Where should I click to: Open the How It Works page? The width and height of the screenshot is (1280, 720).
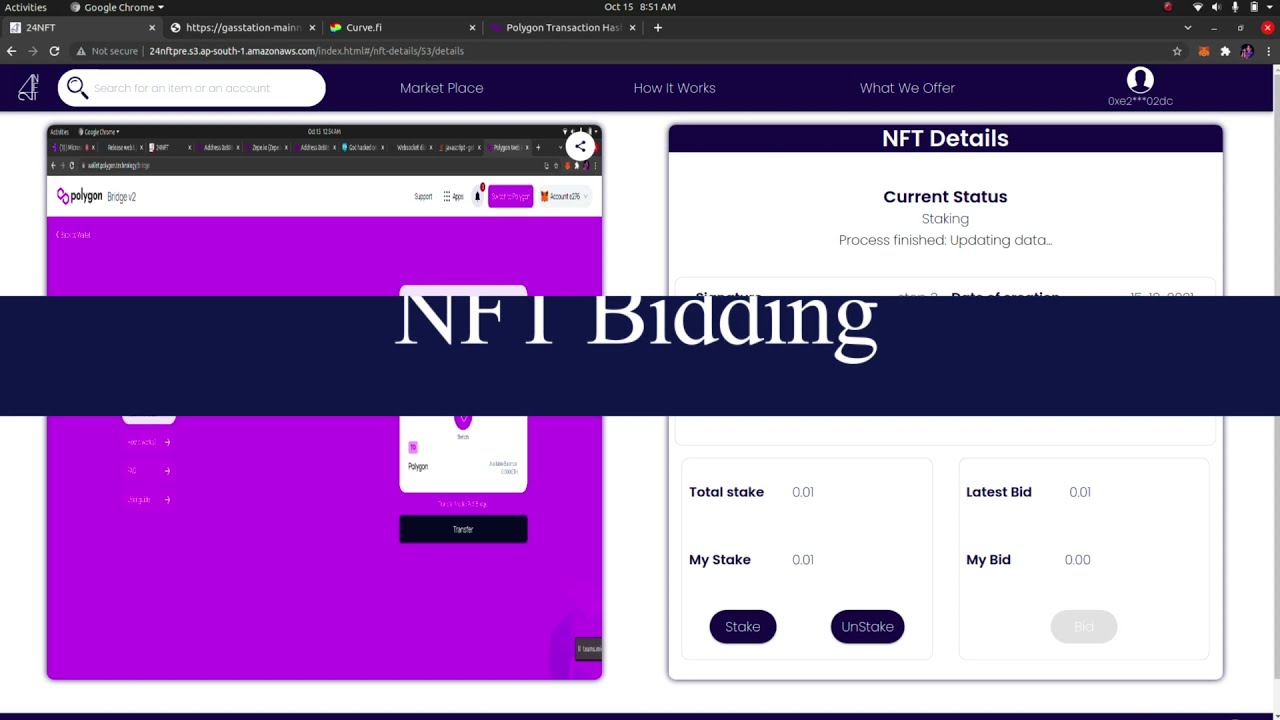pyautogui.click(x=675, y=88)
